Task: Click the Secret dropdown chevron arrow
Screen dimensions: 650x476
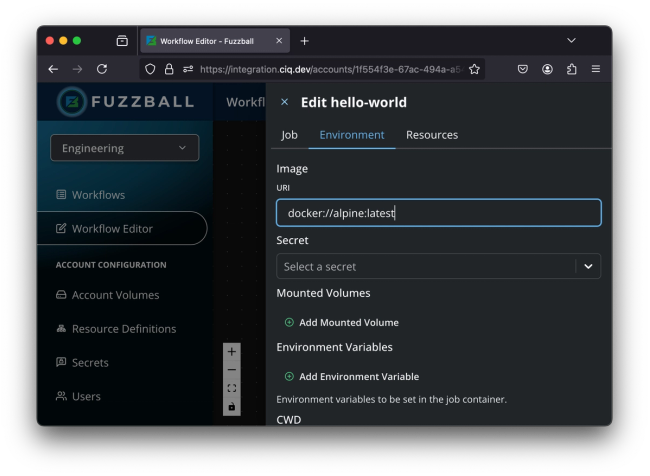Action: 588,266
